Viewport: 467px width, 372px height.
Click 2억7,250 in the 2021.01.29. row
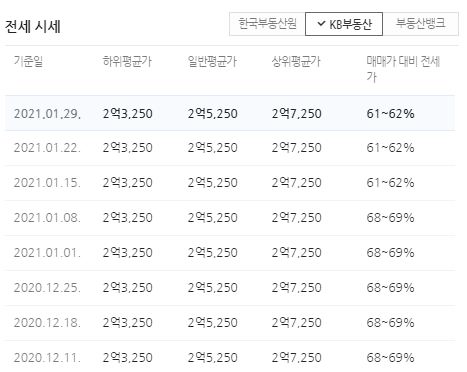pos(296,114)
